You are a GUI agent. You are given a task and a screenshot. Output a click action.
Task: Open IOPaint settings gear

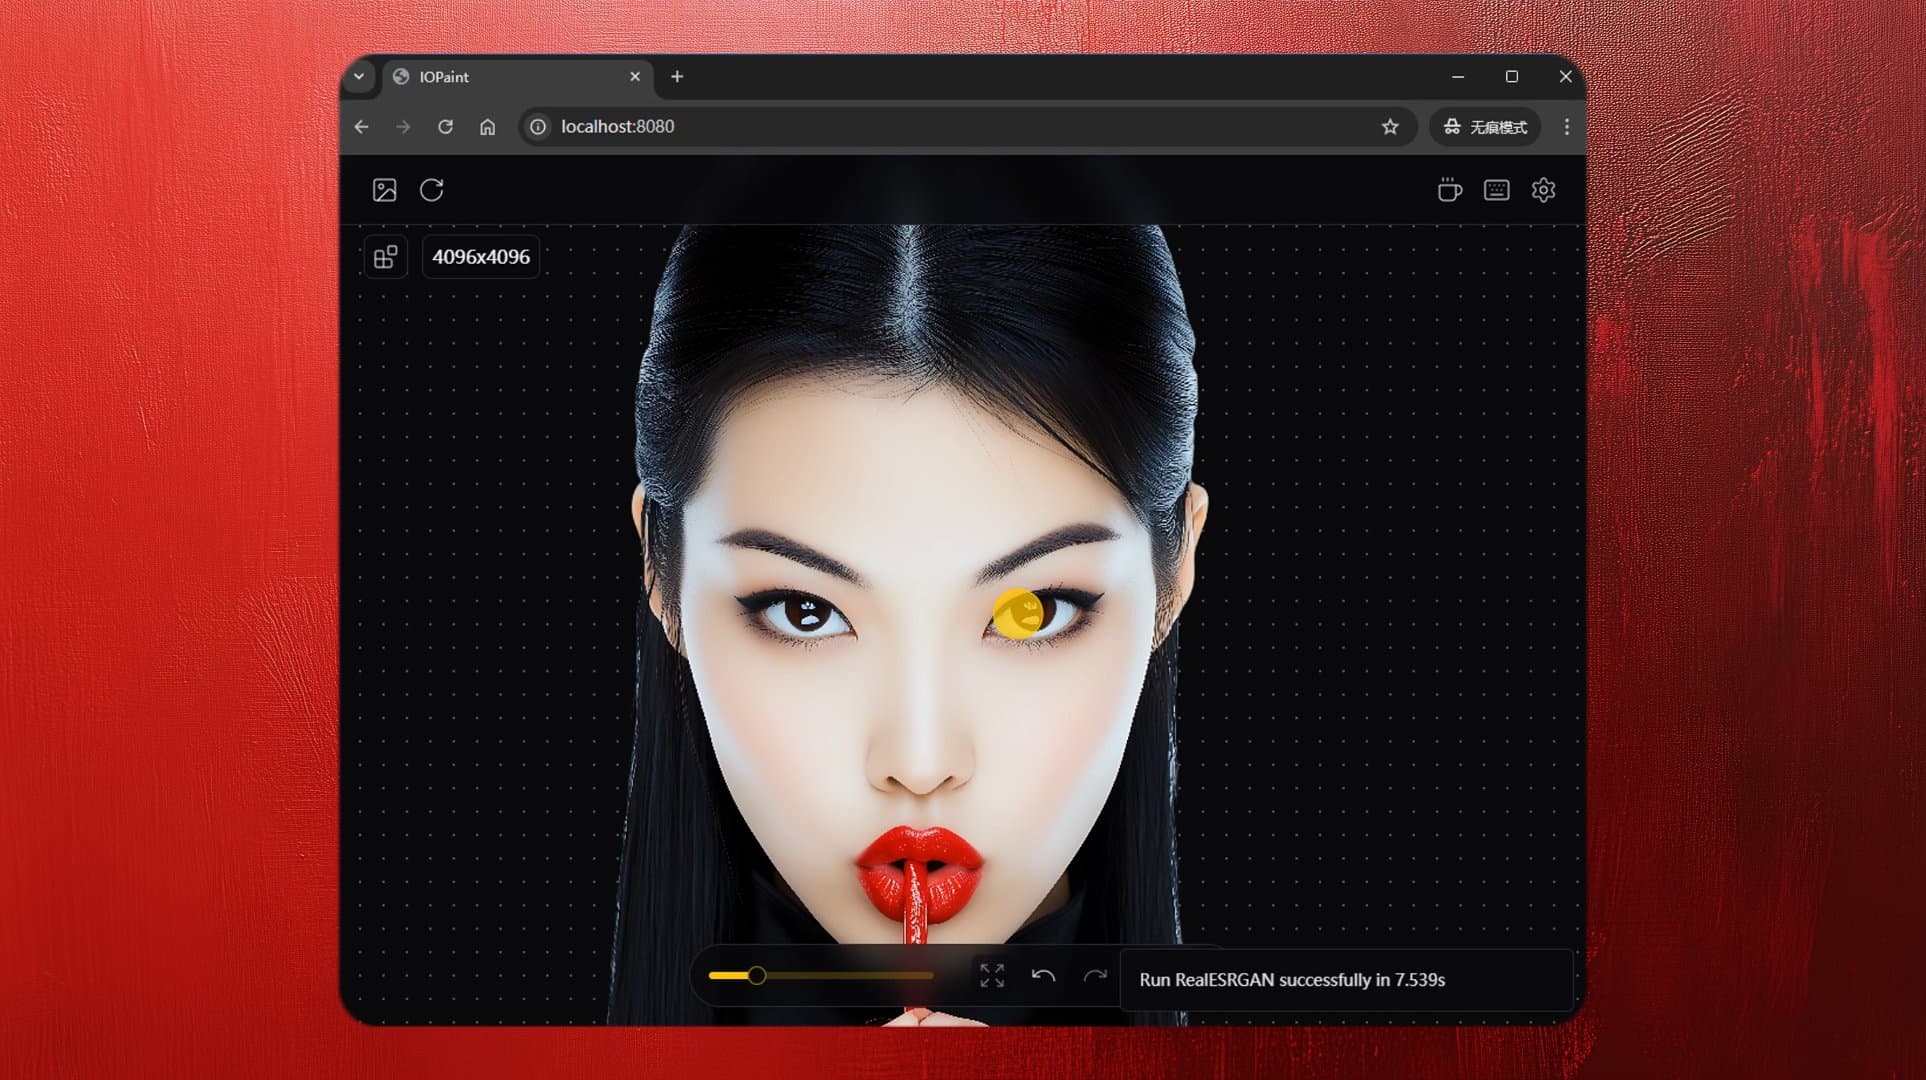(x=1543, y=190)
